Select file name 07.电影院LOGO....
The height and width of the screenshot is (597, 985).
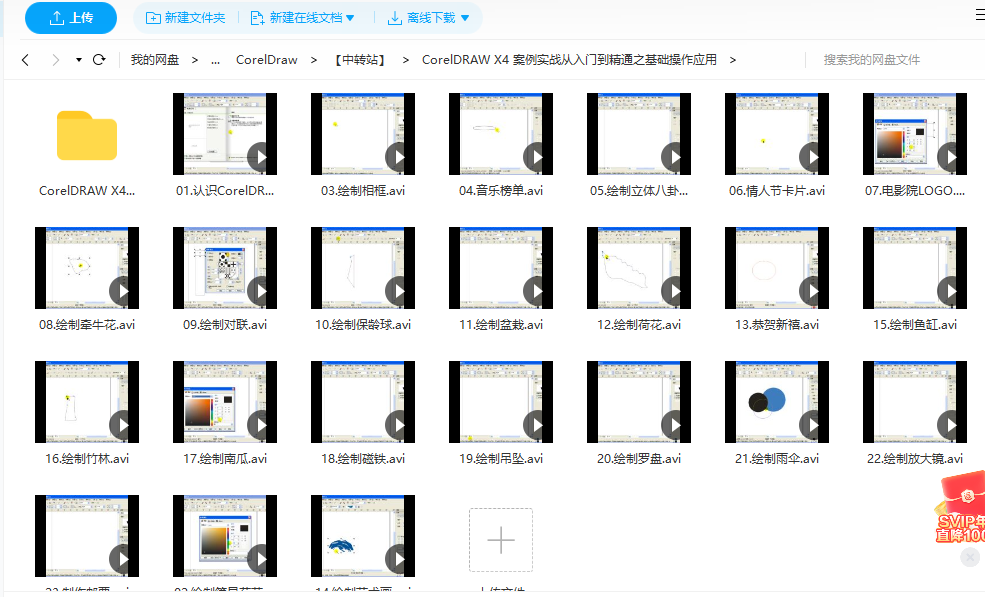[915, 191]
